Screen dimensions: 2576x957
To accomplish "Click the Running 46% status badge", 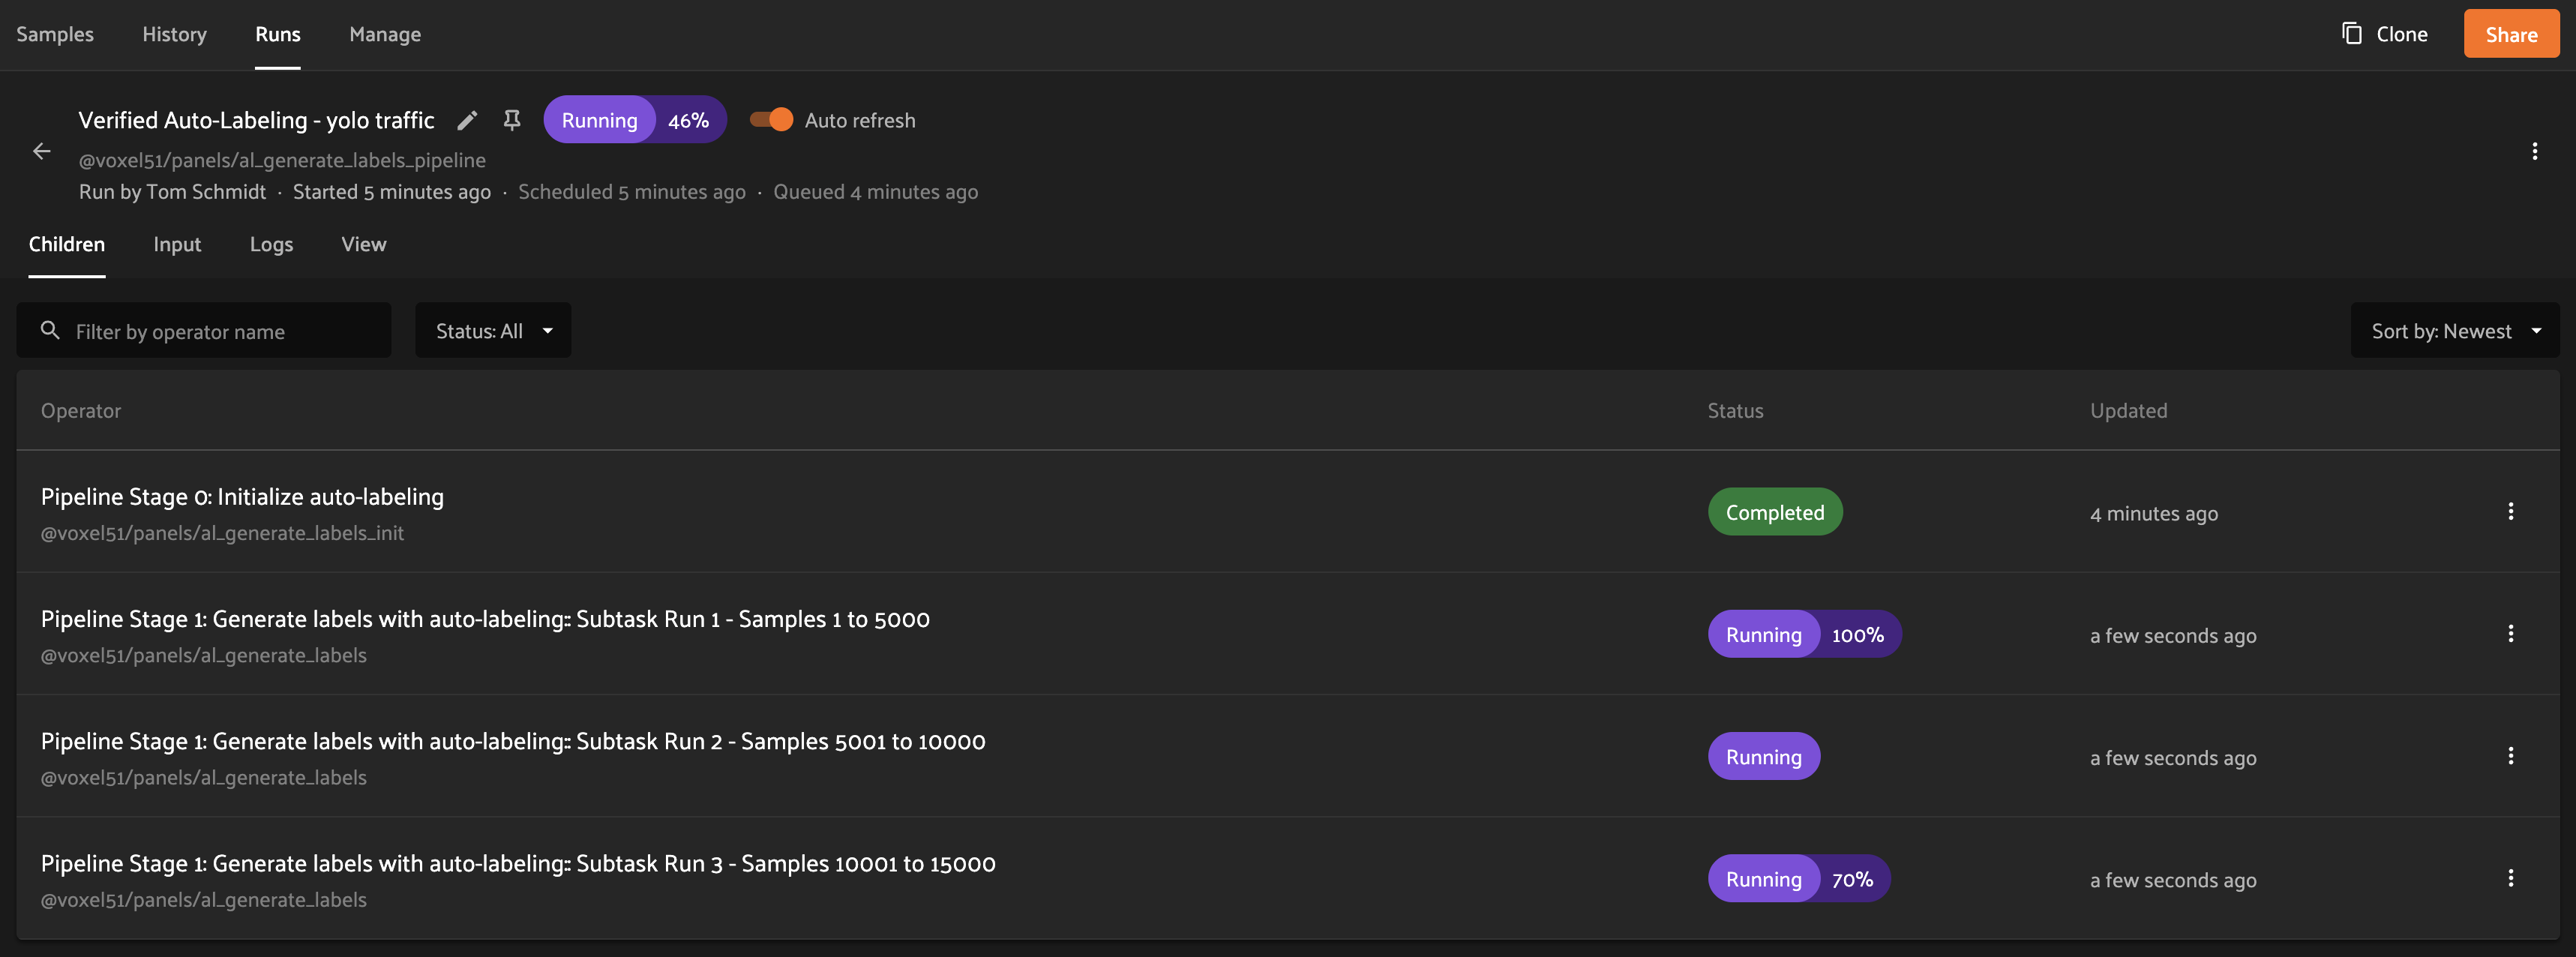I will tap(635, 119).
